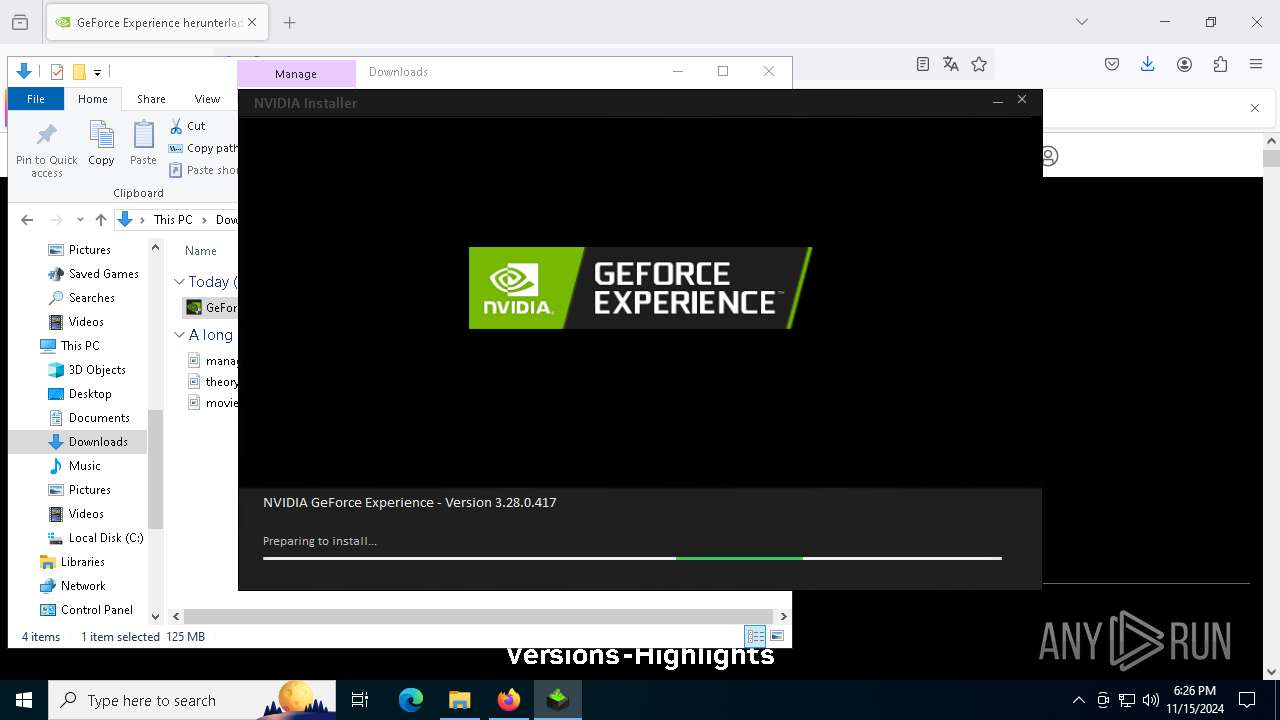Switch Explorer to details view
1280x720 pixels.
[755, 636]
